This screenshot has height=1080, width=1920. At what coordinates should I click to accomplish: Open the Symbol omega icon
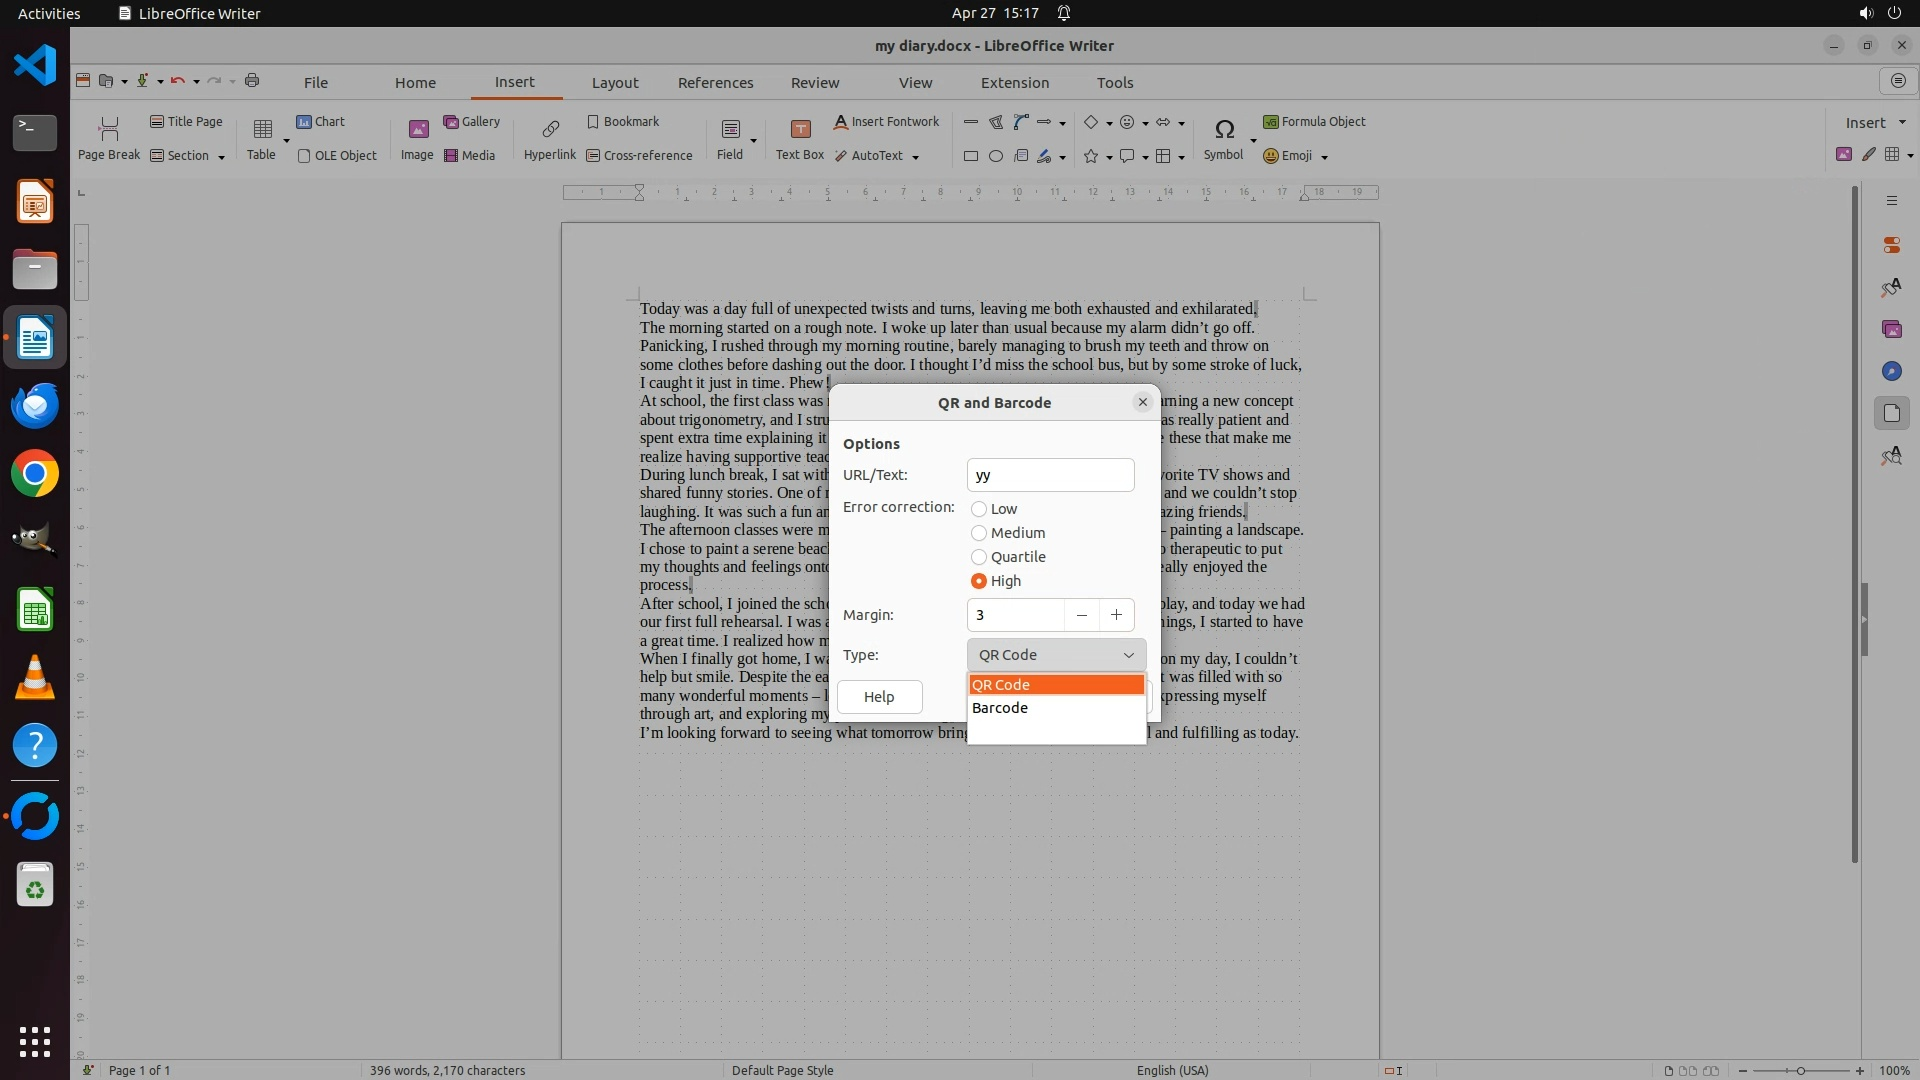pyautogui.click(x=1224, y=129)
